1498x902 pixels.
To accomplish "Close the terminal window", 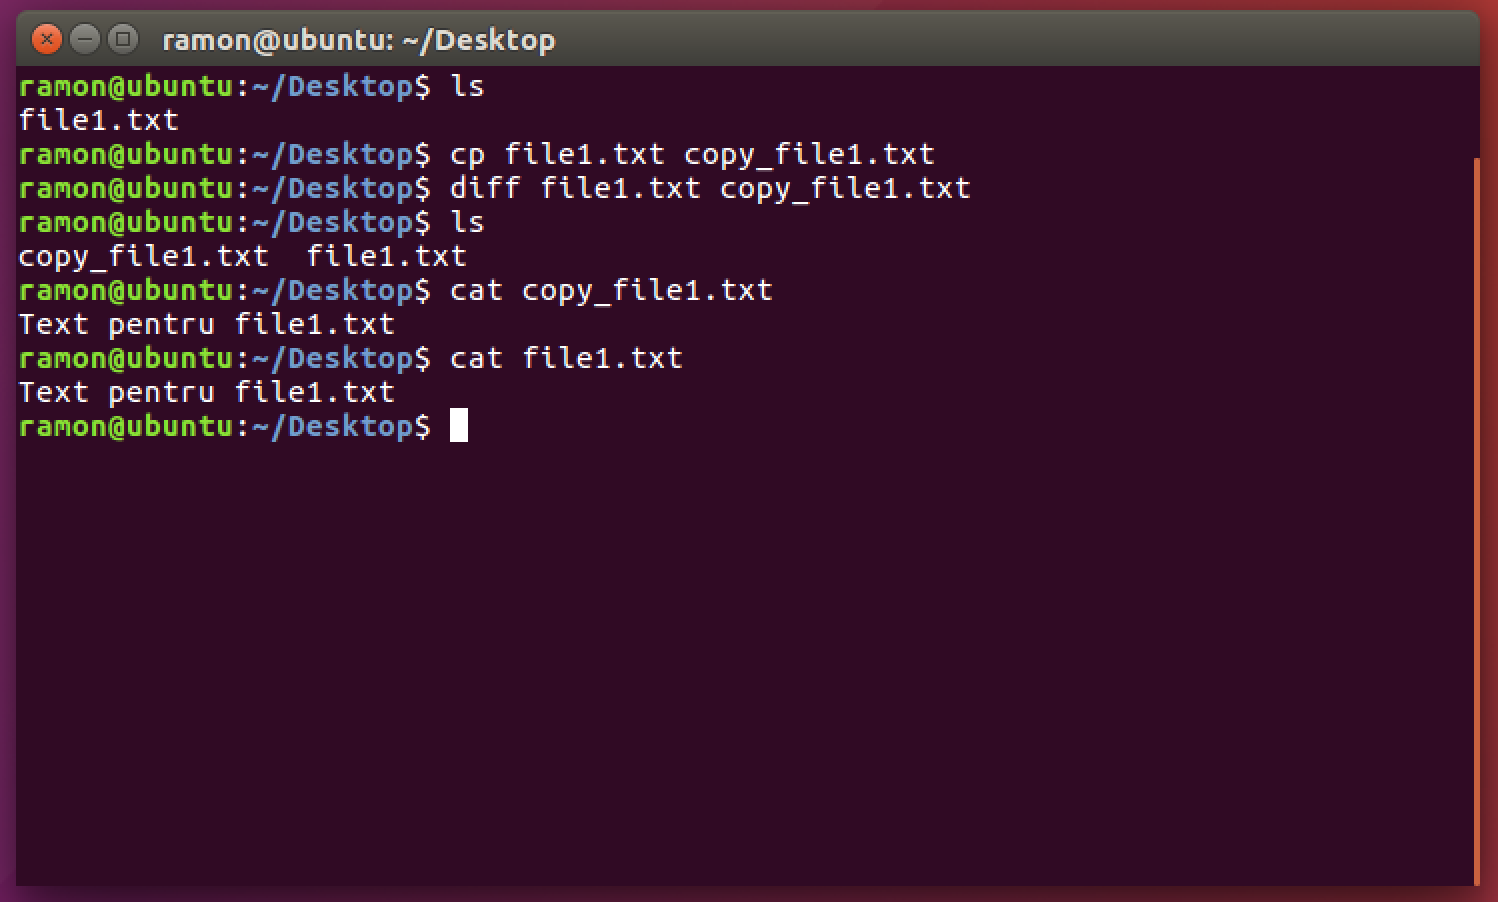I will [47, 40].
